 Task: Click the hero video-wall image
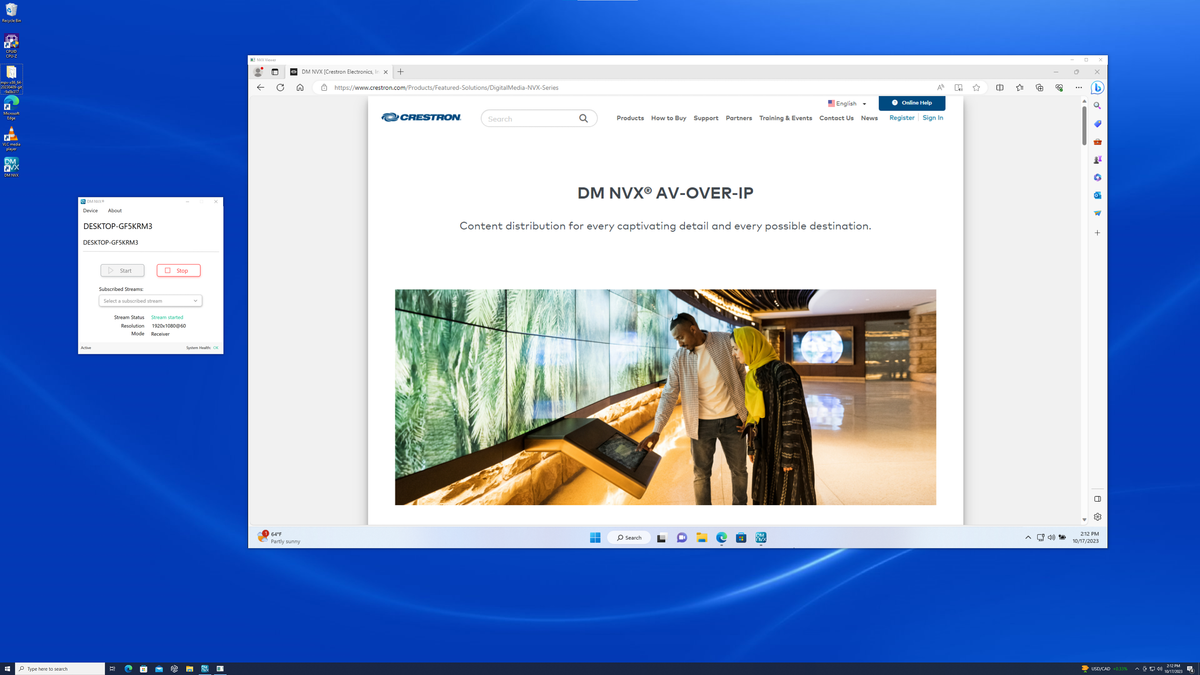click(666, 397)
